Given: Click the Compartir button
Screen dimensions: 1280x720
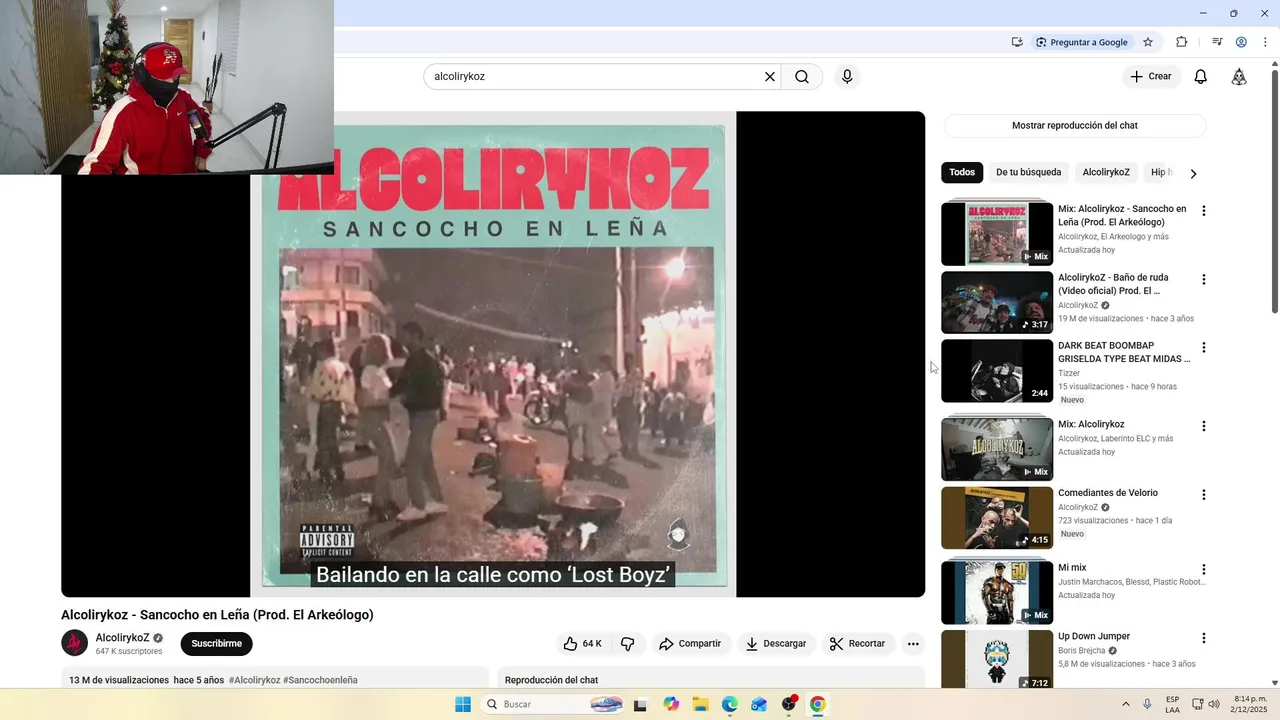Looking at the screenshot, I should 689,644.
